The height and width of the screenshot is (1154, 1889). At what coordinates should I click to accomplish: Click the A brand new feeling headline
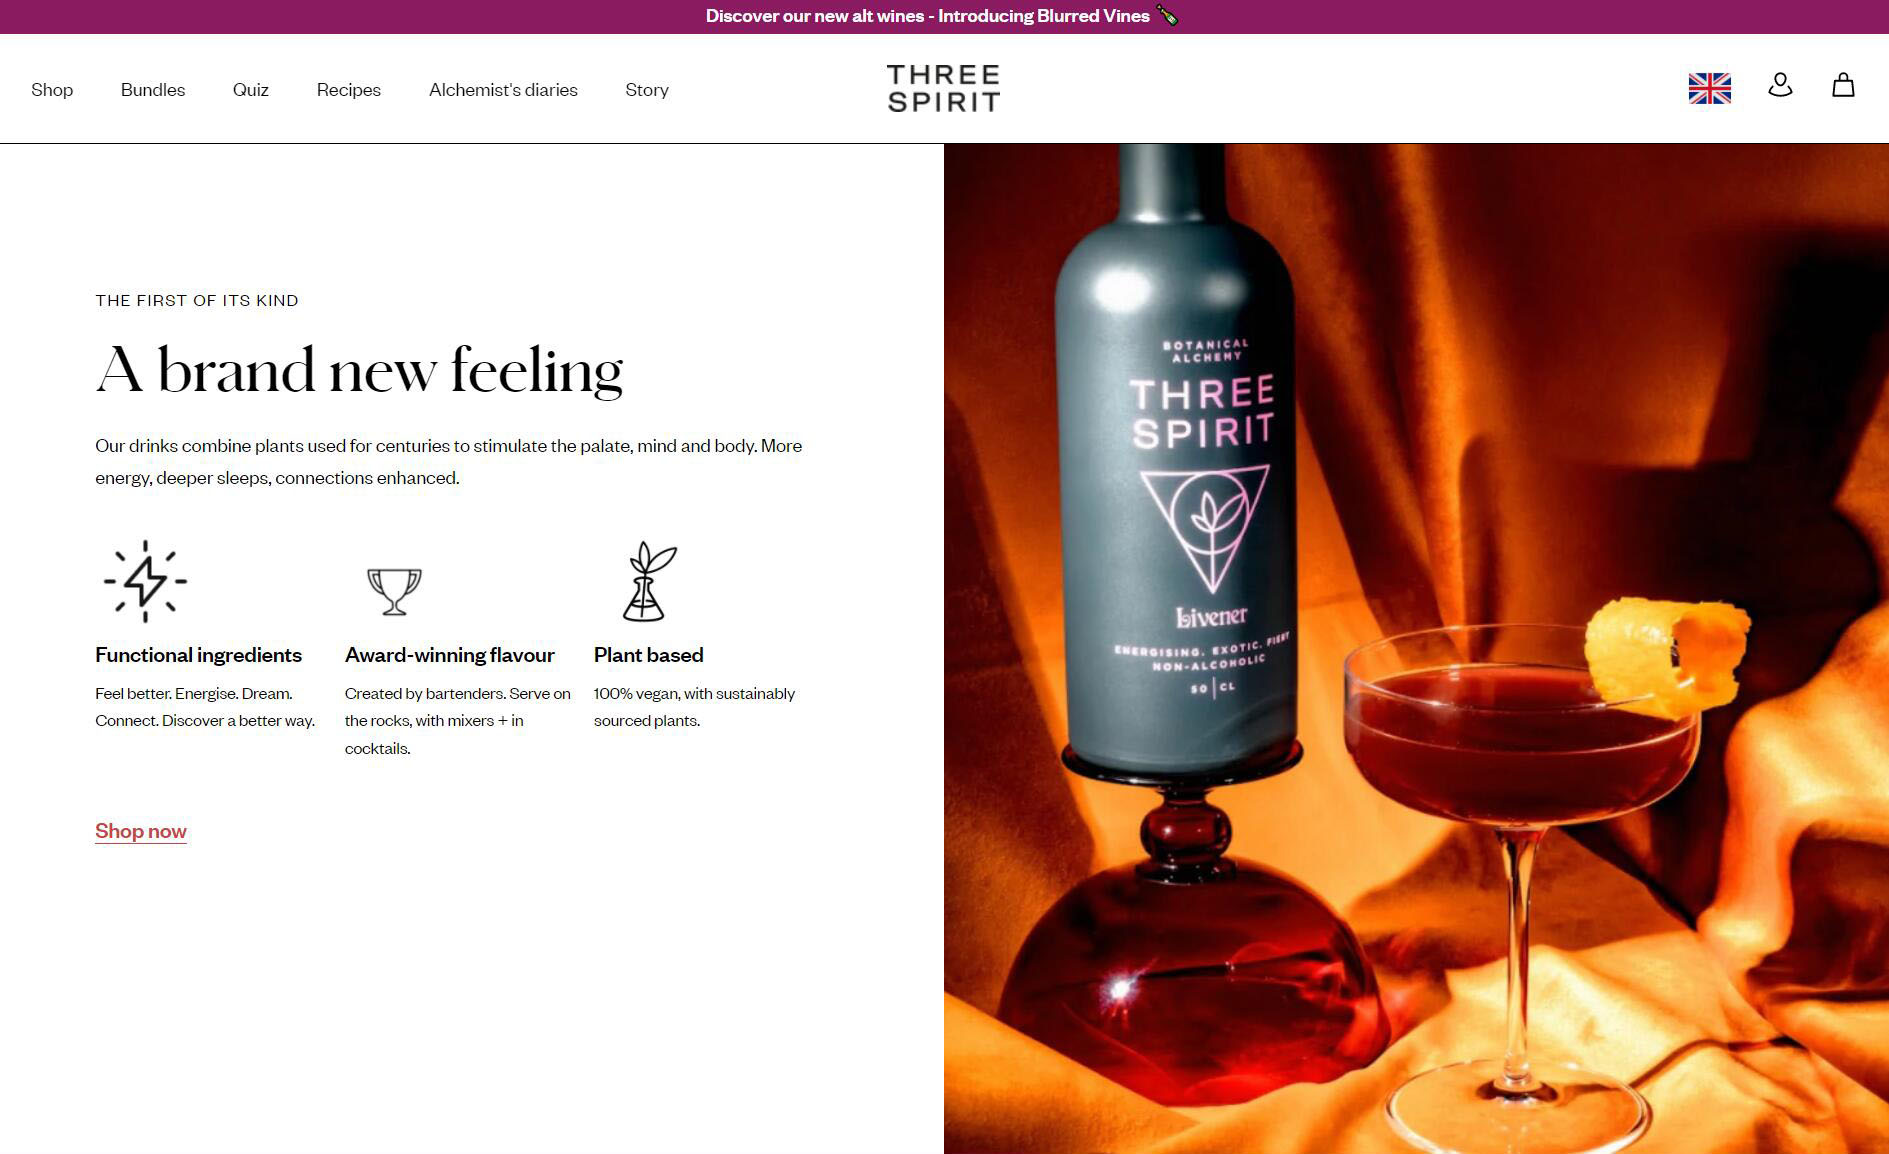click(359, 370)
